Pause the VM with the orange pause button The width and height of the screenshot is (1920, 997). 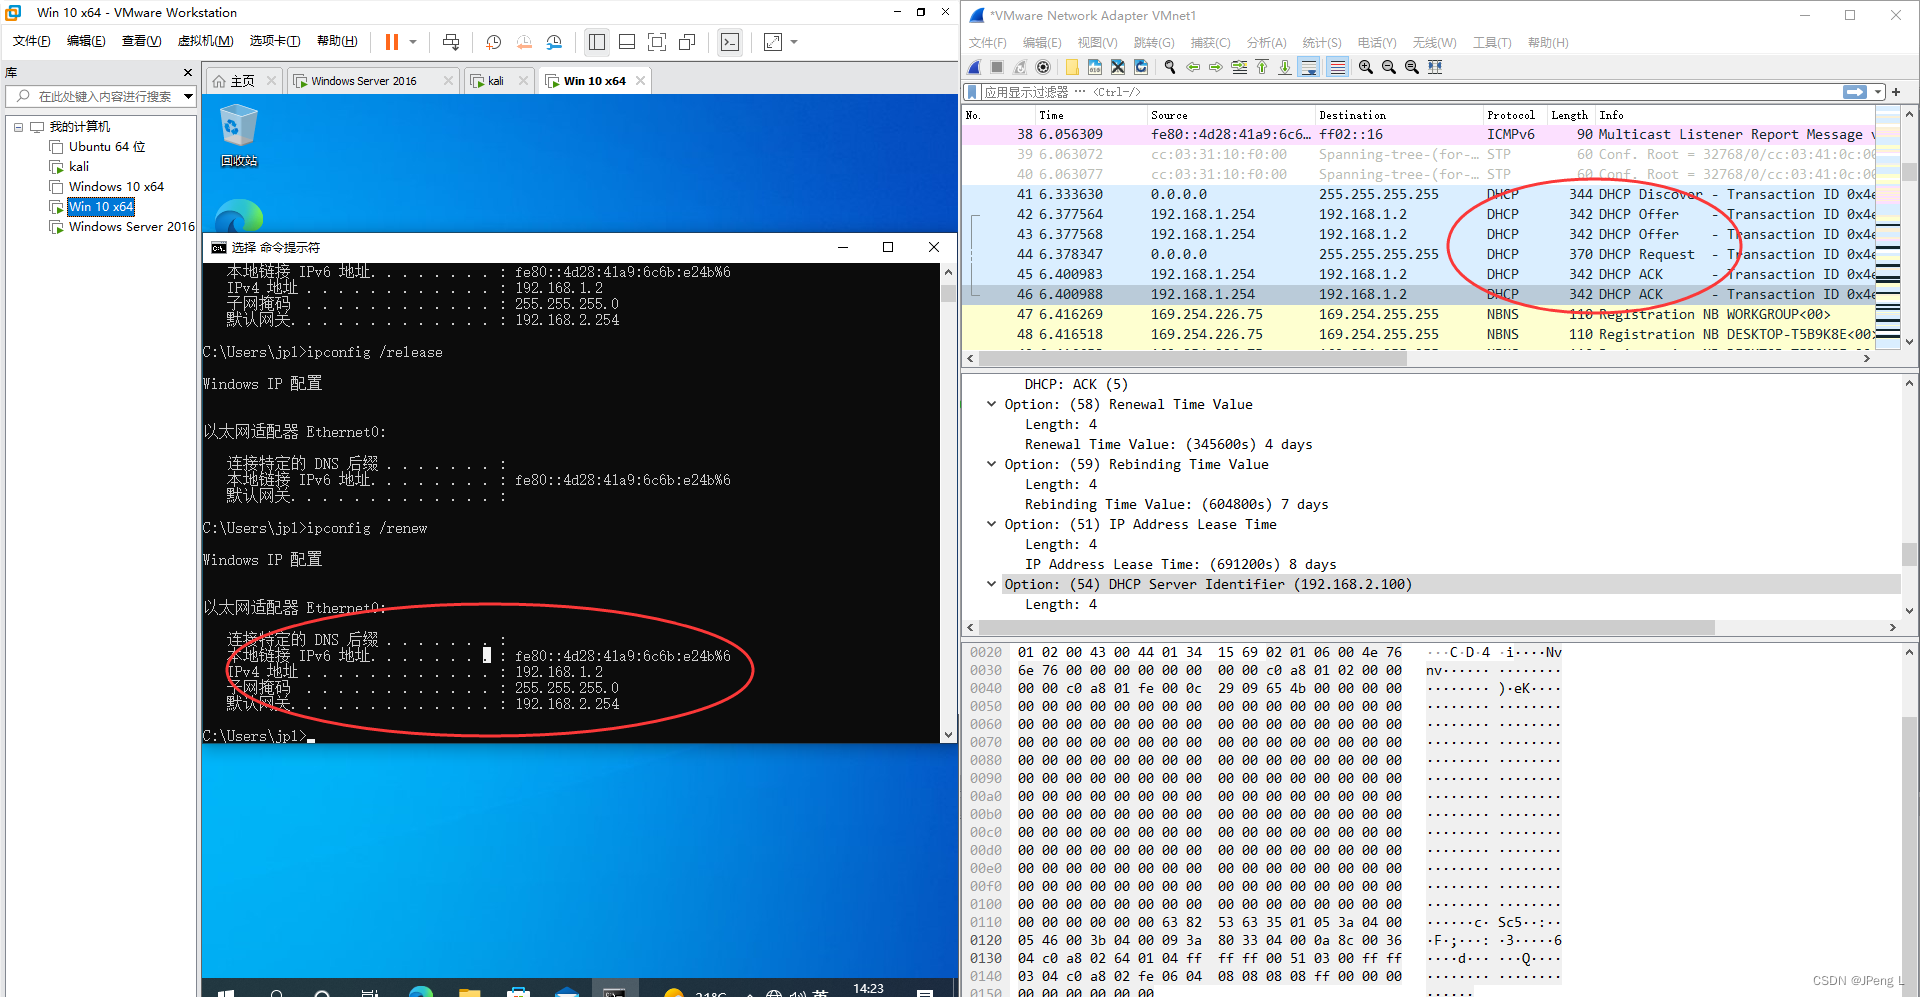click(x=392, y=42)
